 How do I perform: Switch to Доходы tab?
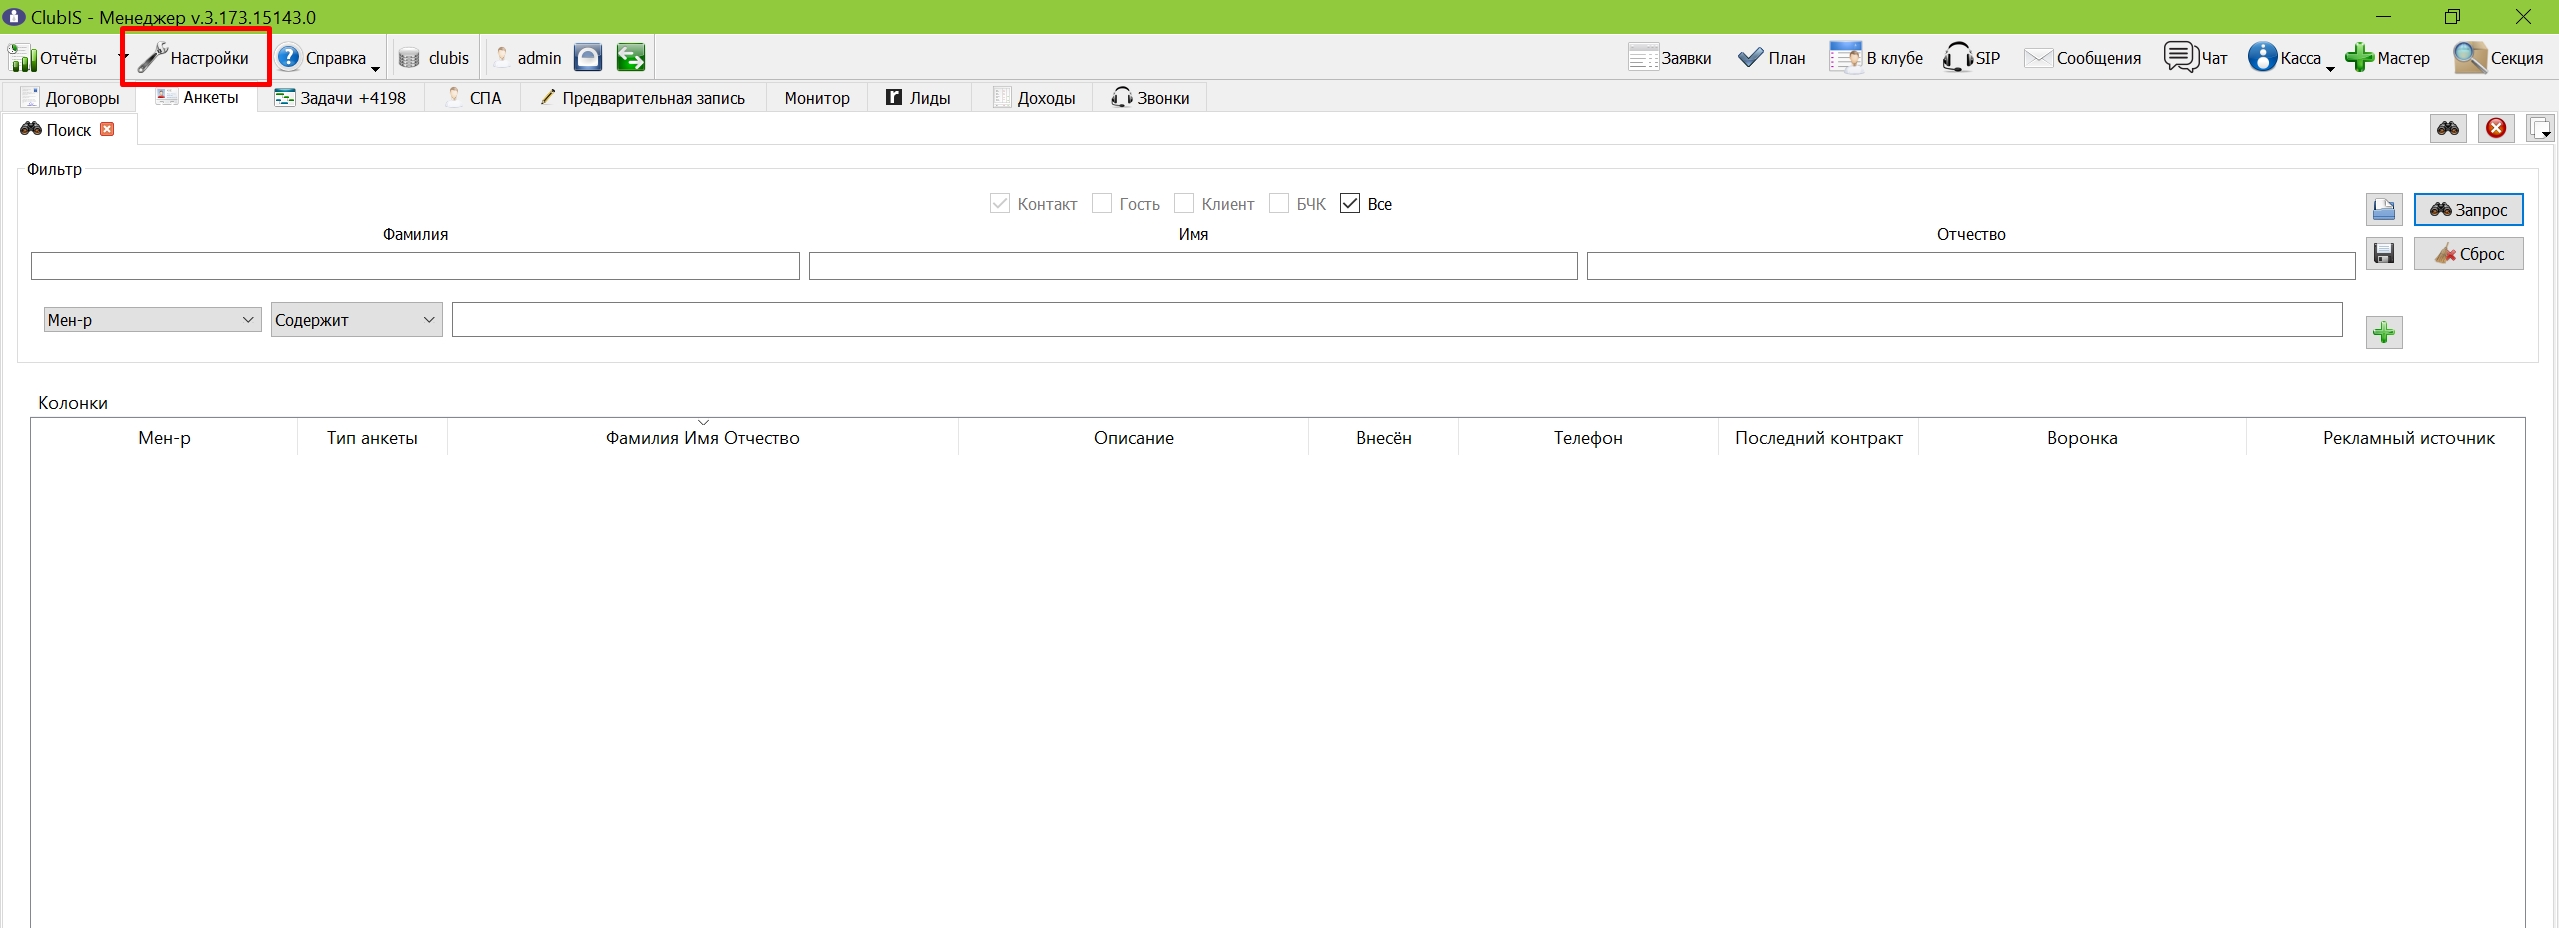(1033, 98)
